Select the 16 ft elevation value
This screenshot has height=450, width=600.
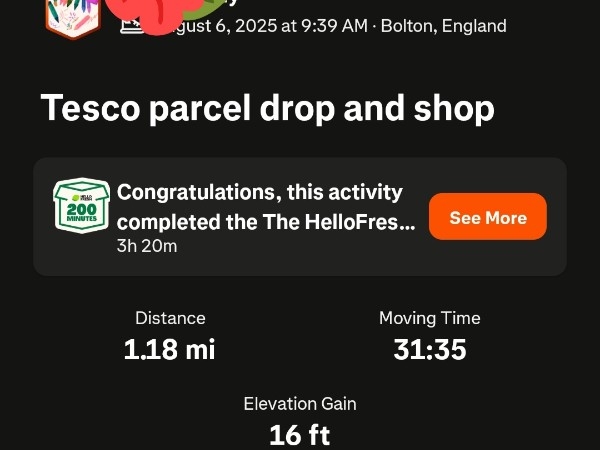[300, 435]
